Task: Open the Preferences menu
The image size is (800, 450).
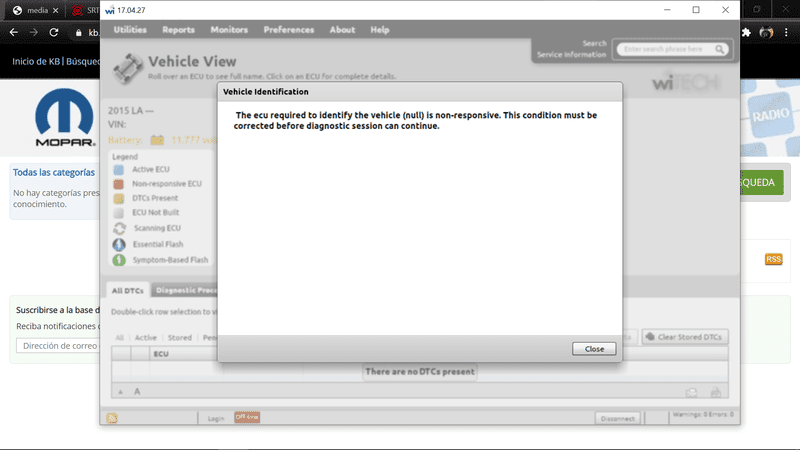Action: [x=288, y=30]
